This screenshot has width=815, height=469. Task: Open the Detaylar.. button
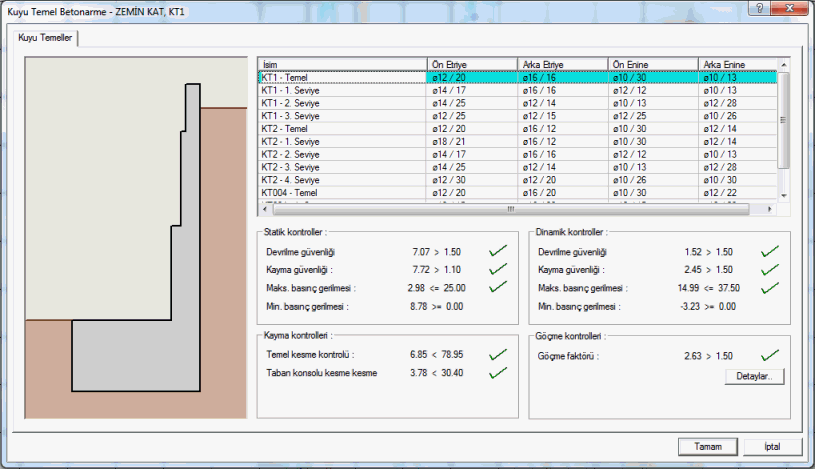[x=754, y=376]
